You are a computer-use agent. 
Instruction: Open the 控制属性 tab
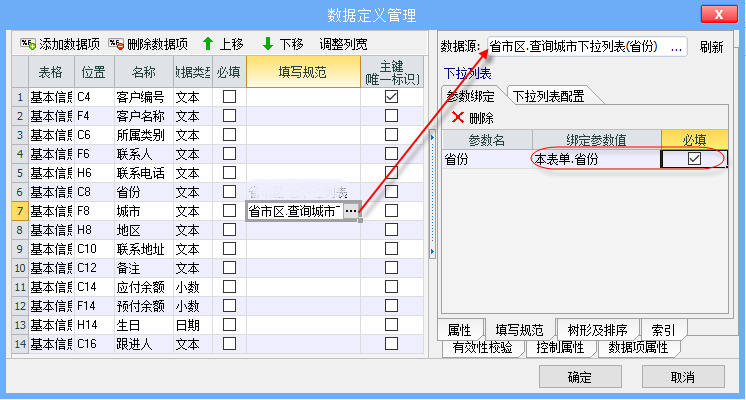560,347
